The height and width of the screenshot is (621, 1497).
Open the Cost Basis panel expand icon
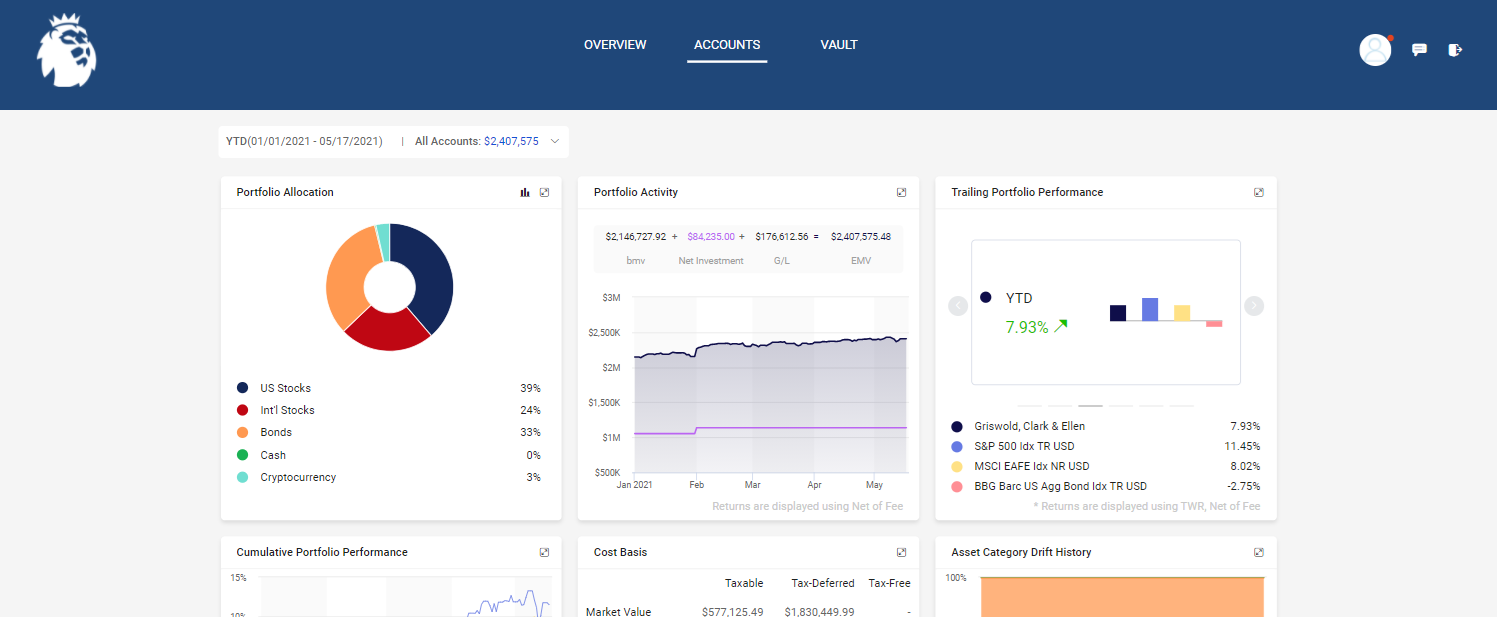pos(901,551)
